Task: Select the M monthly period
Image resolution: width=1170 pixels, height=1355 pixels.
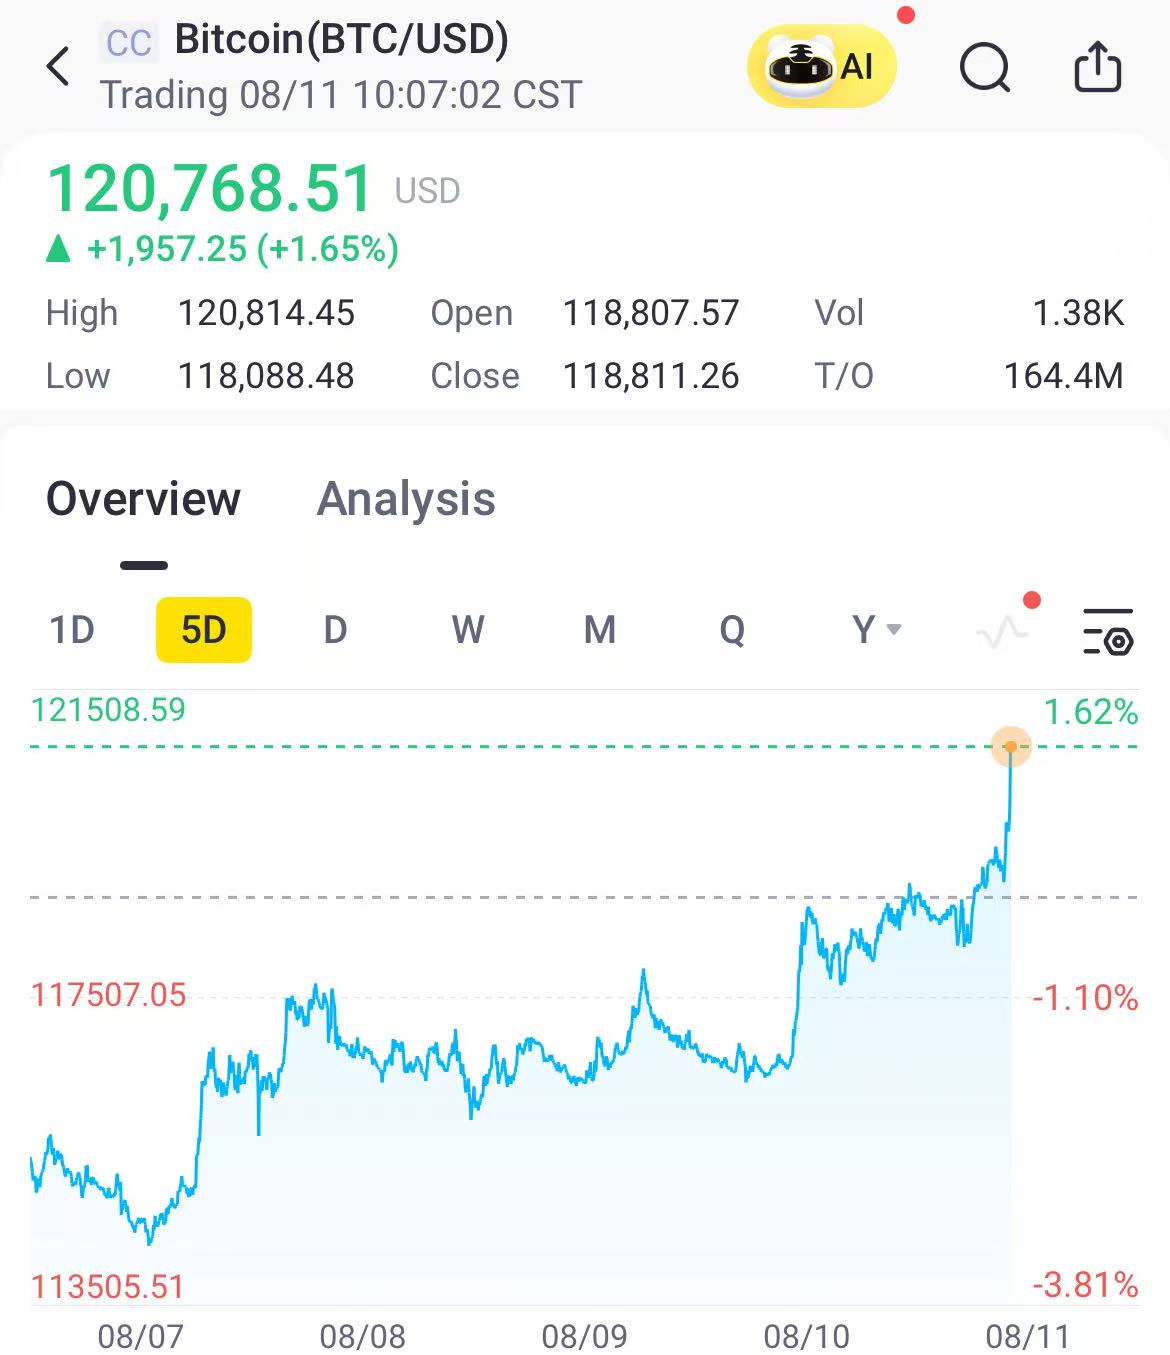Action: [600, 630]
